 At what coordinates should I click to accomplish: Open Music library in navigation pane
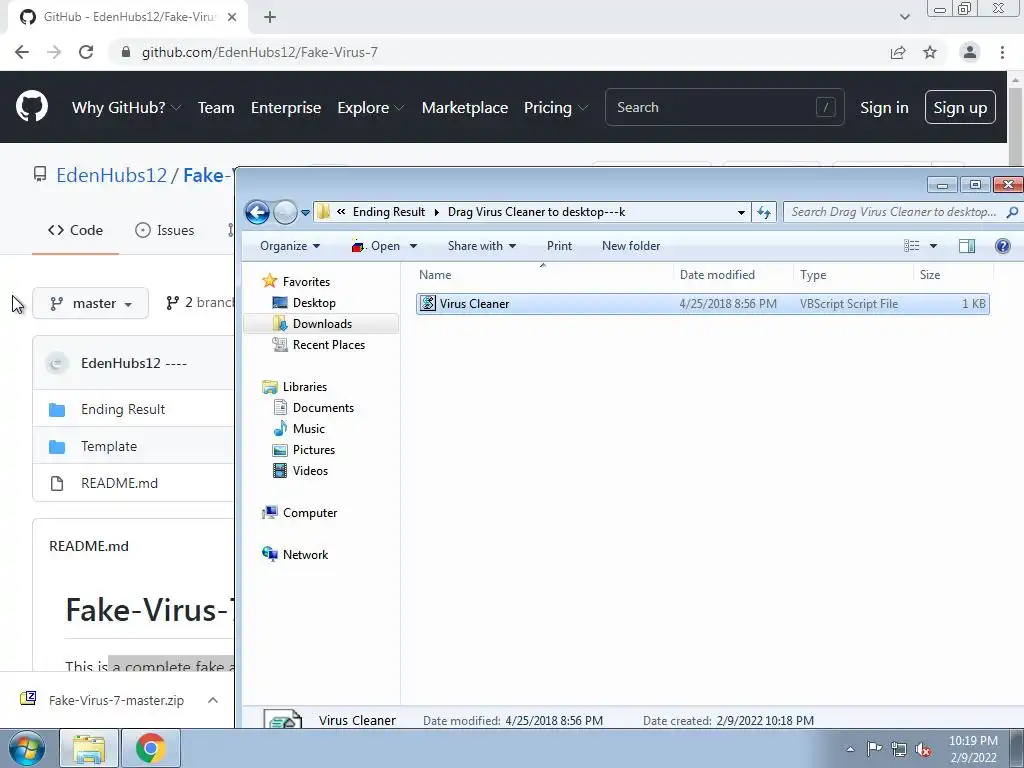pyautogui.click(x=308, y=428)
